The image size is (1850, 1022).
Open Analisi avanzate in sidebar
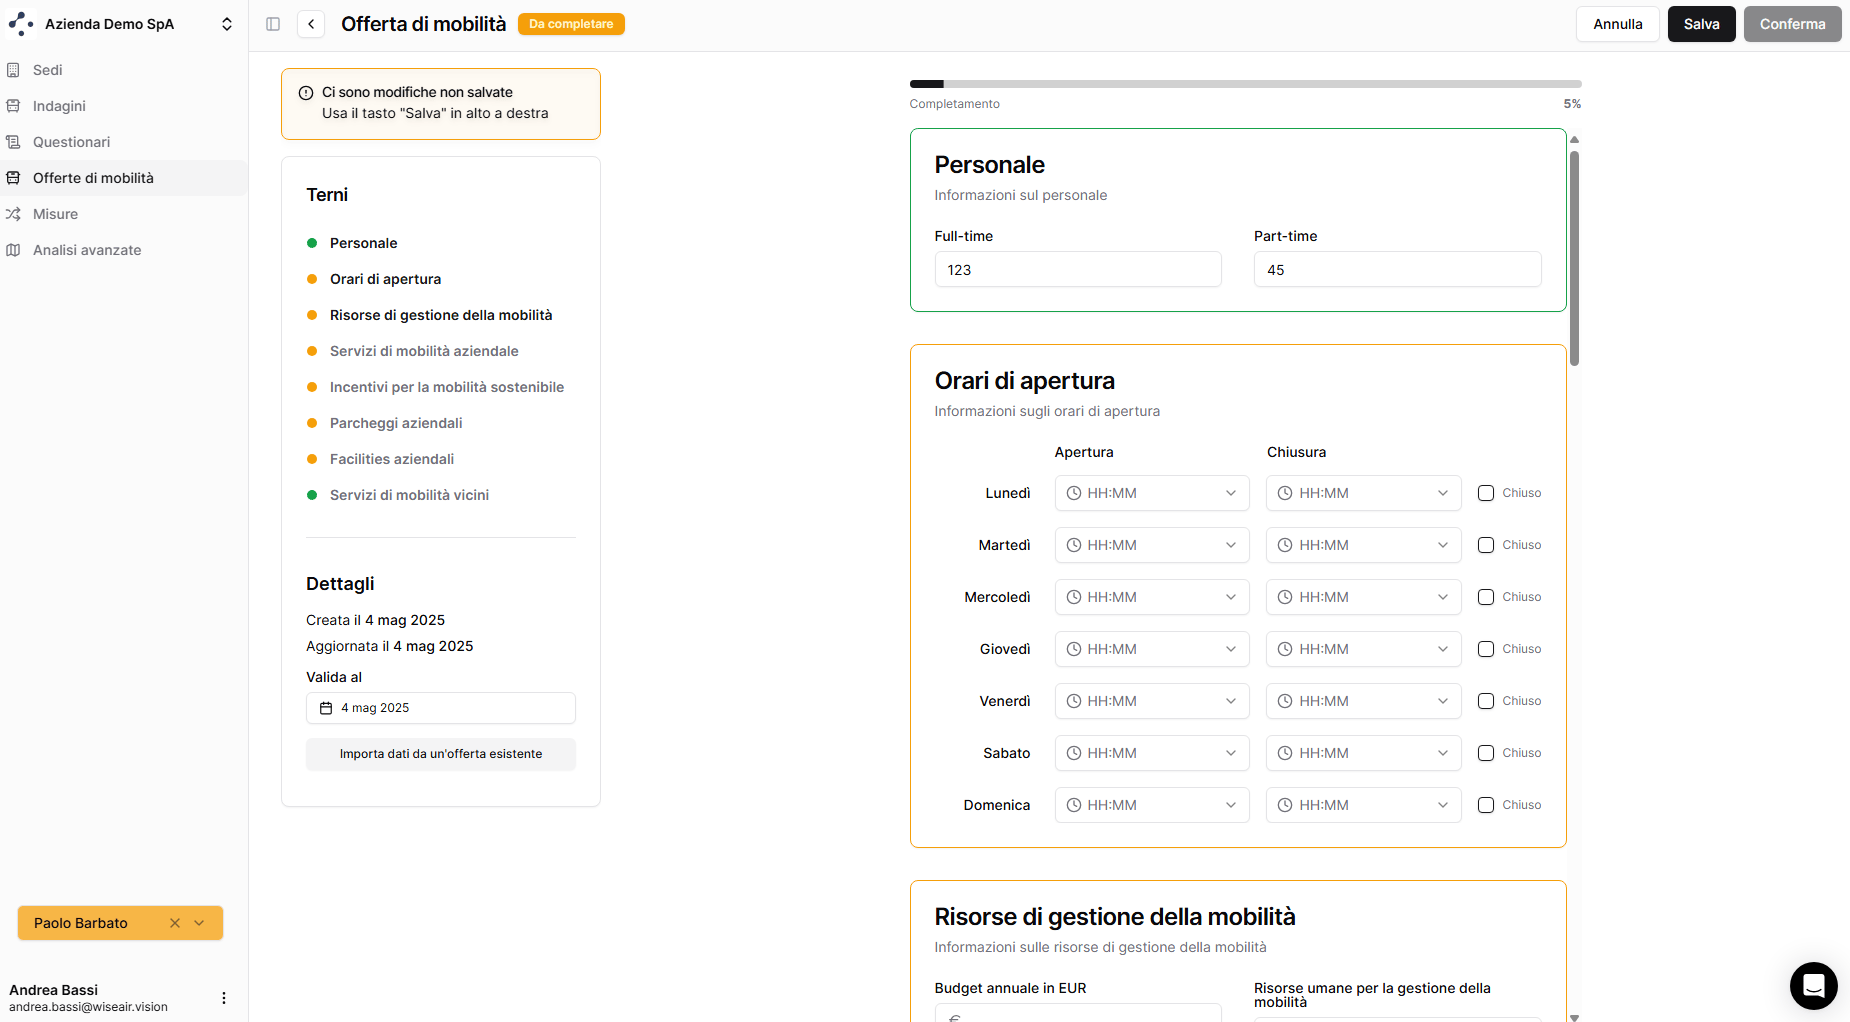(x=124, y=250)
